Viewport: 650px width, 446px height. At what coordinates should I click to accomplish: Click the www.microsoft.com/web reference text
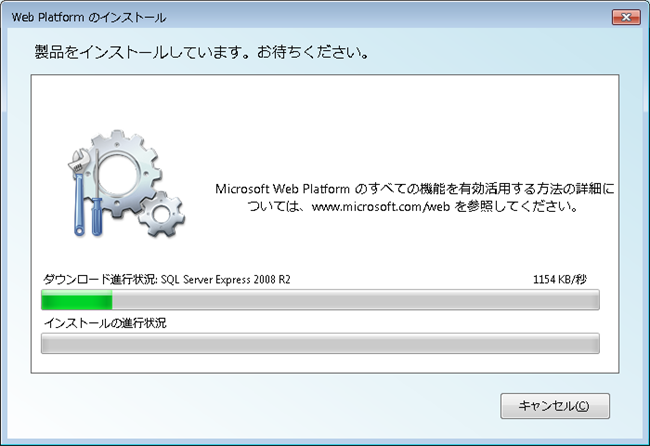tap(381, 206)
